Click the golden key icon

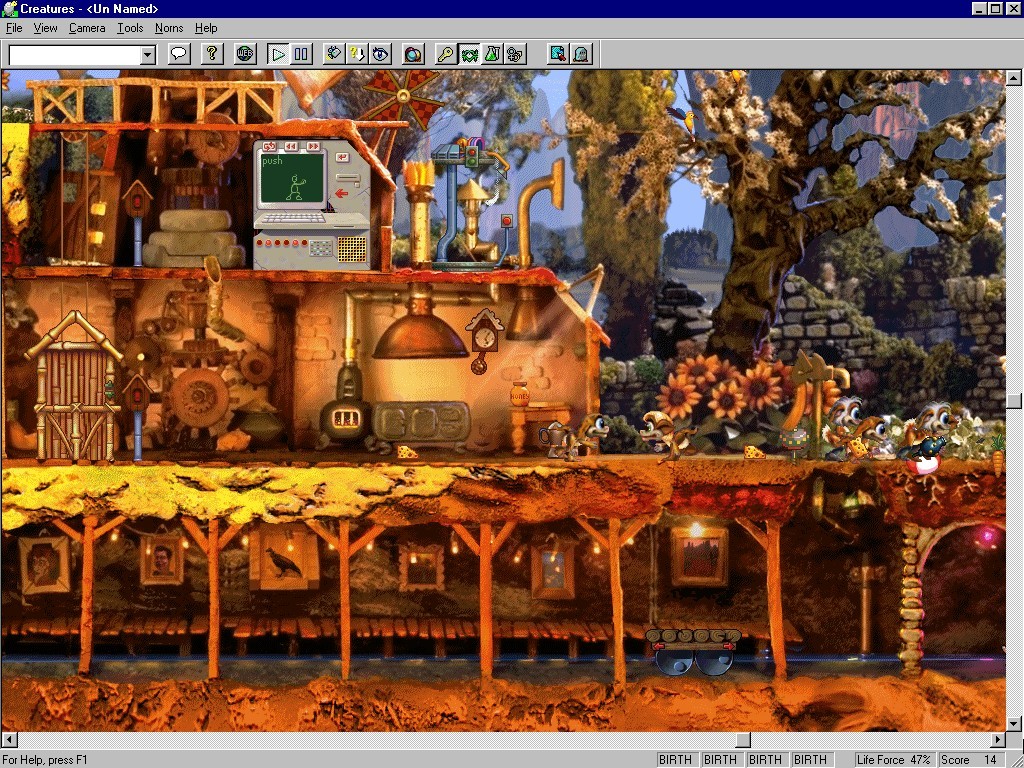446,54
